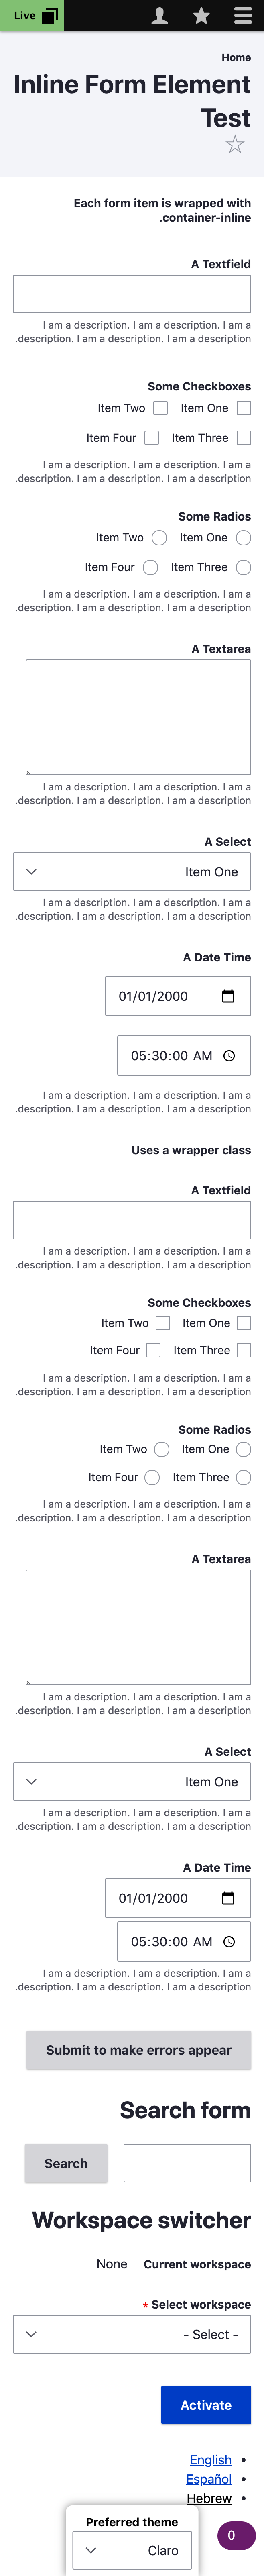Screen dimensions: 264x2576
Task: Add page to shortcuts star under title
Action: pyautogui.click(x=235, y=145)
